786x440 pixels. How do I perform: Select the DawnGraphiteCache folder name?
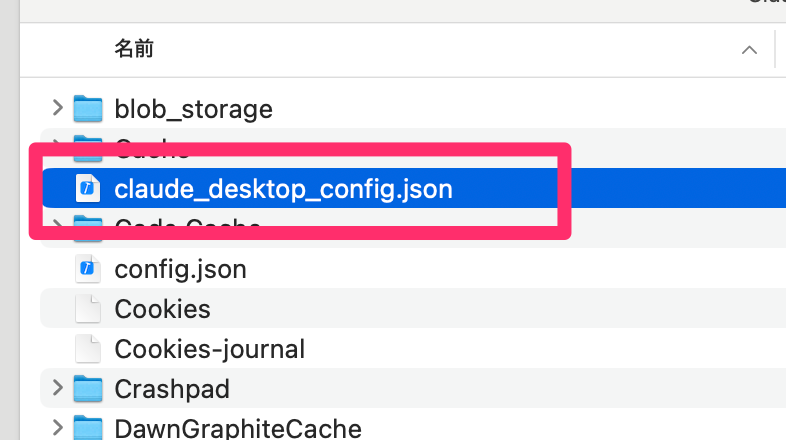238,428
